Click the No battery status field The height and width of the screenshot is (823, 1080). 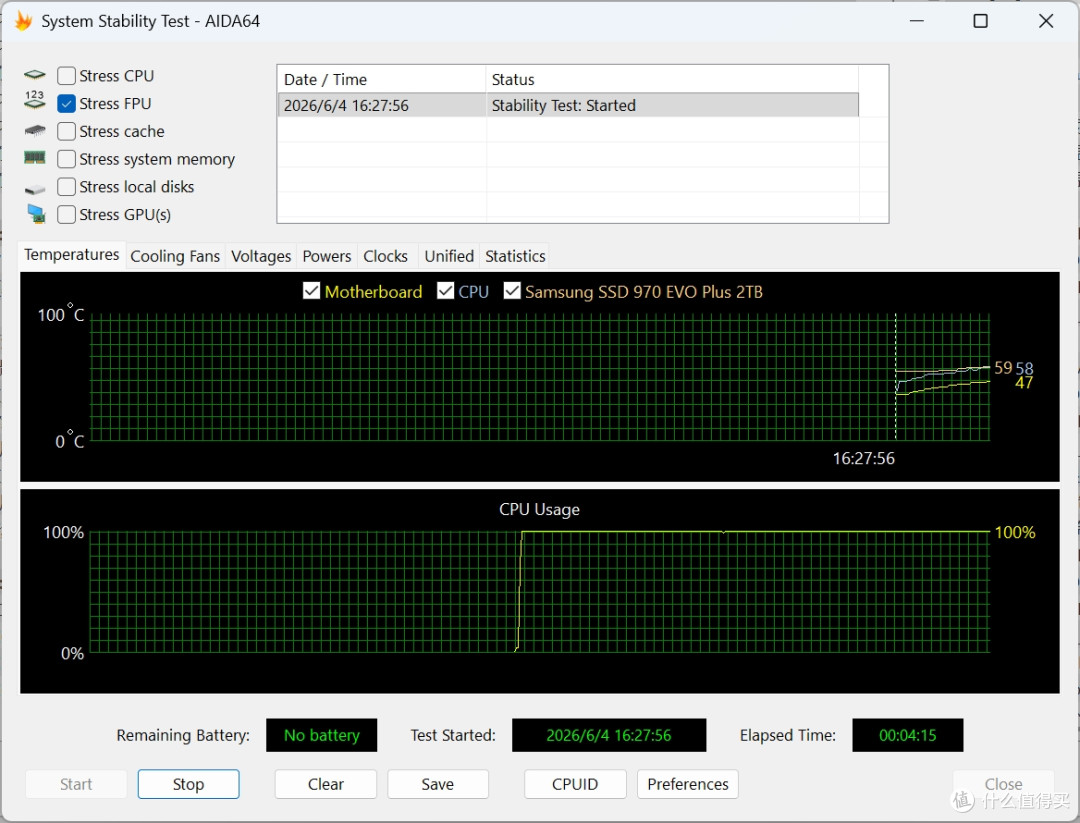tap(322, 736)
